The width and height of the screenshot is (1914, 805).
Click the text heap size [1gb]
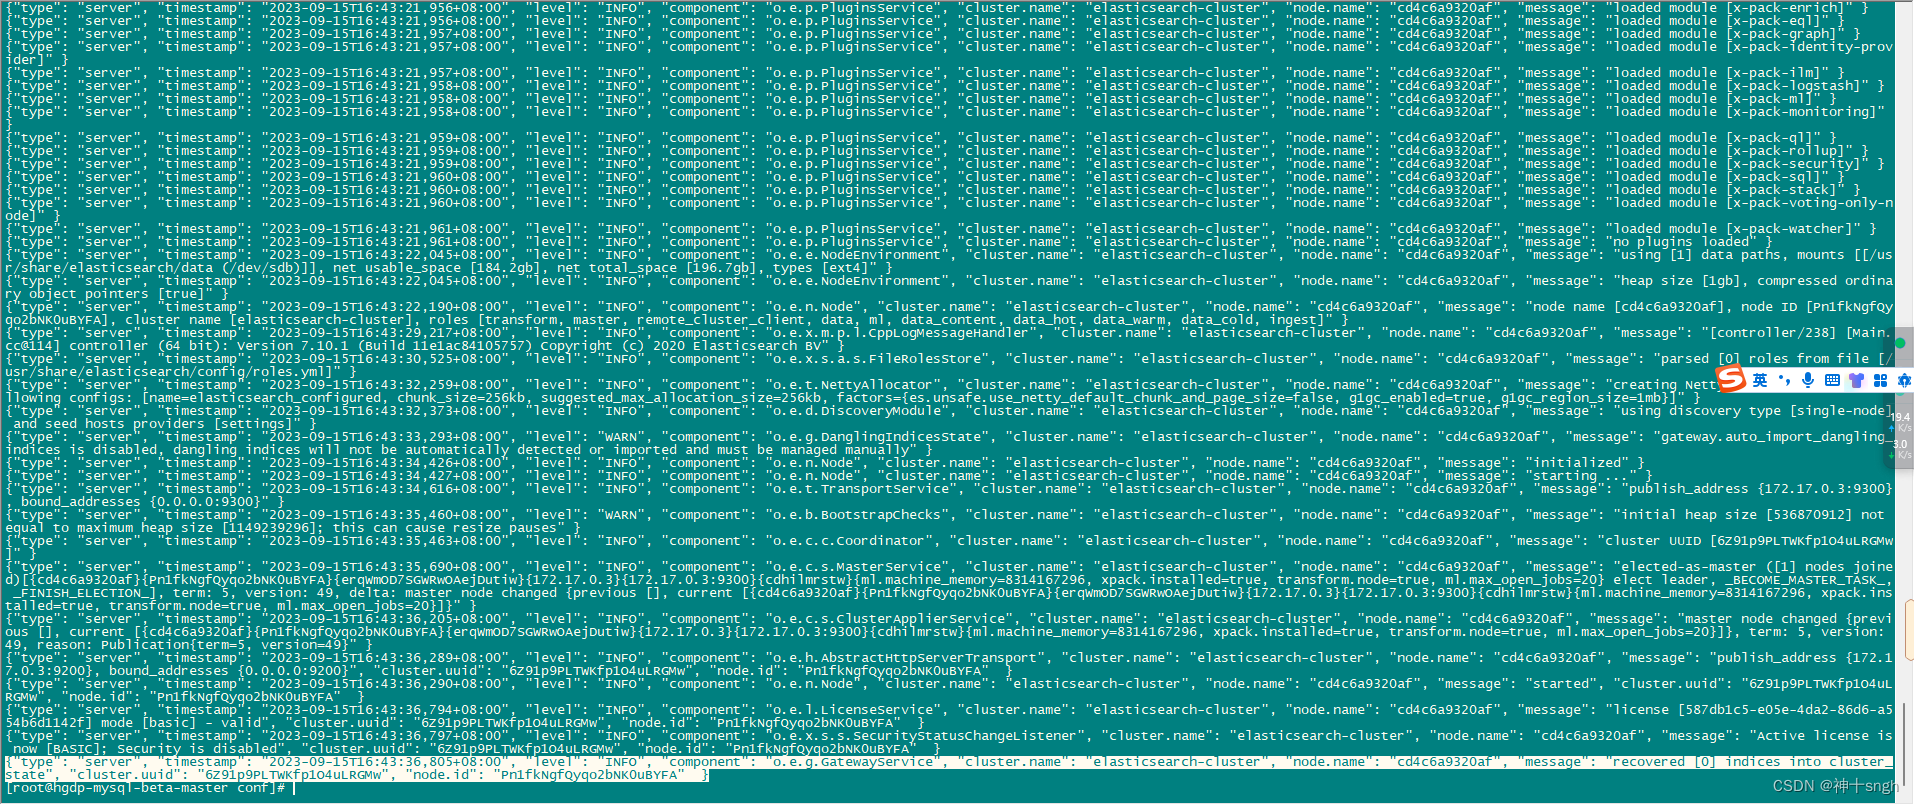(1683, 281)
